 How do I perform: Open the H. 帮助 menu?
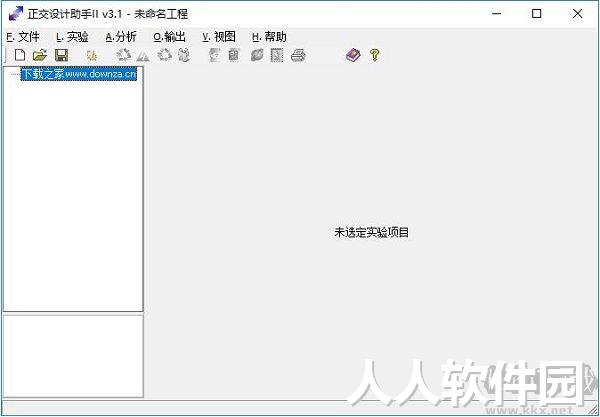pos(269,37)
